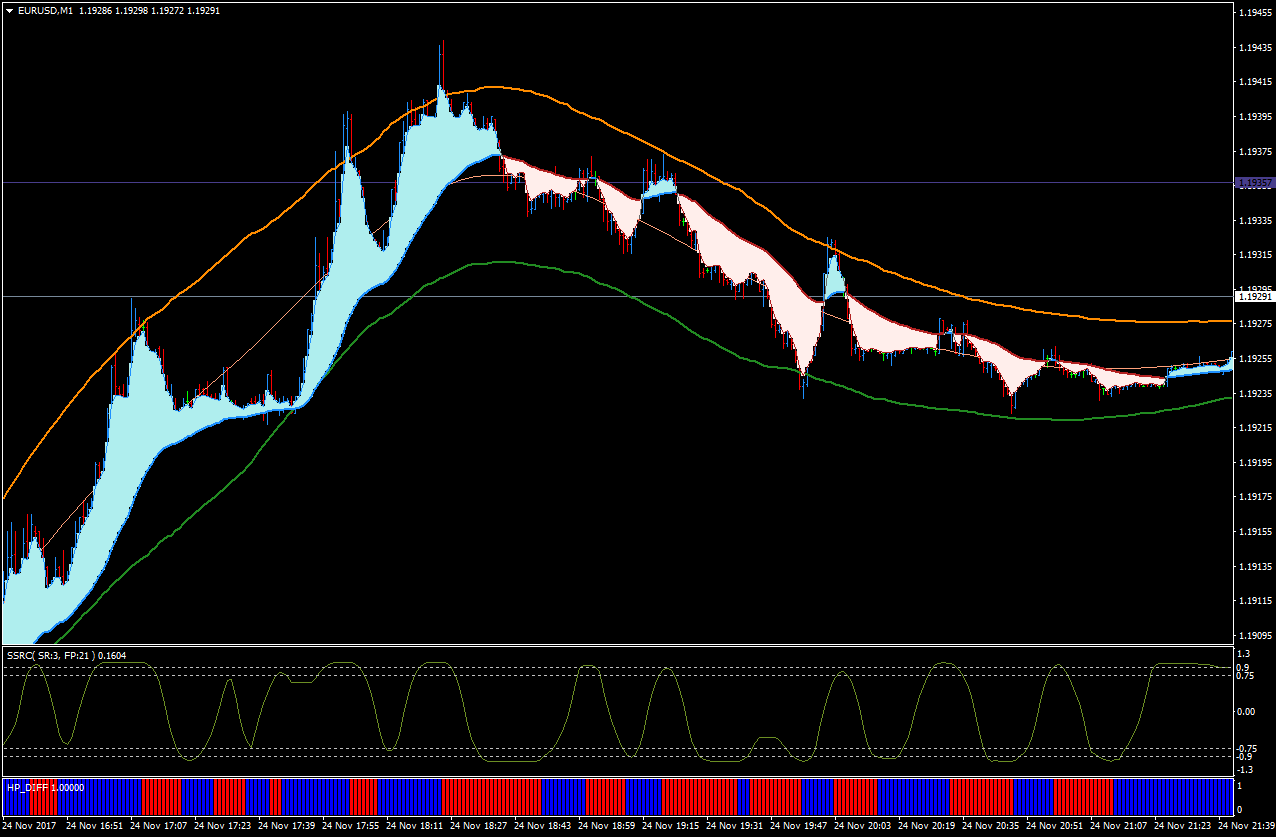Click the 24 Nov 19:47 time label
1276x837 pixels.
tap(798, 827)
